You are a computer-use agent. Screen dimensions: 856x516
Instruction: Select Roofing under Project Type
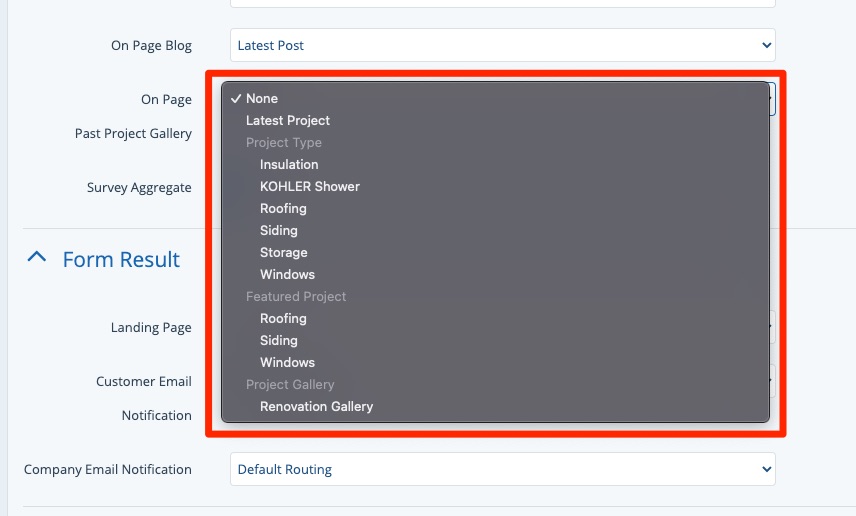[283, 208]
